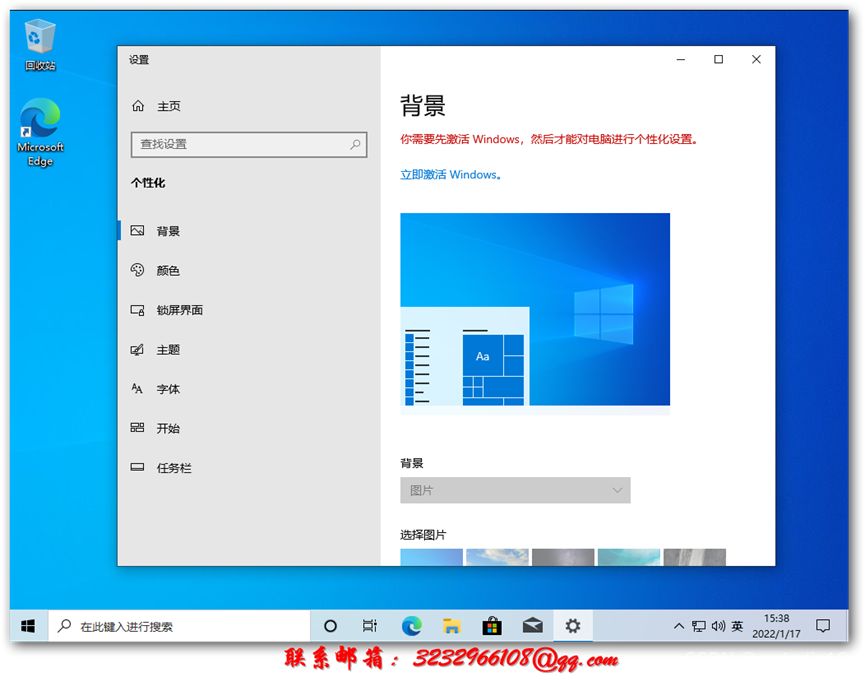This screenshot has height=677, width=865.
Task: Choose the fifth gray rock wallpaper thumbnail
Action: (695, 557)
